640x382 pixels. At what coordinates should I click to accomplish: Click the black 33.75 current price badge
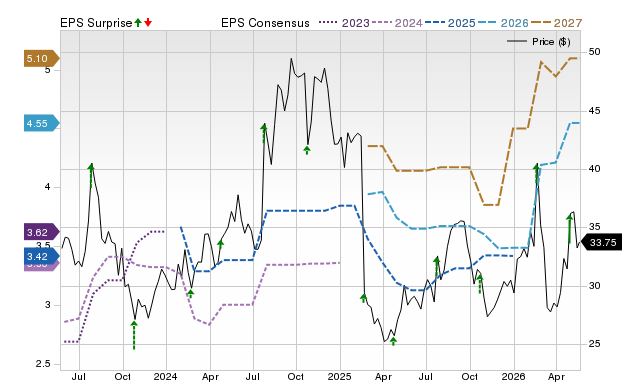(601, 242)
